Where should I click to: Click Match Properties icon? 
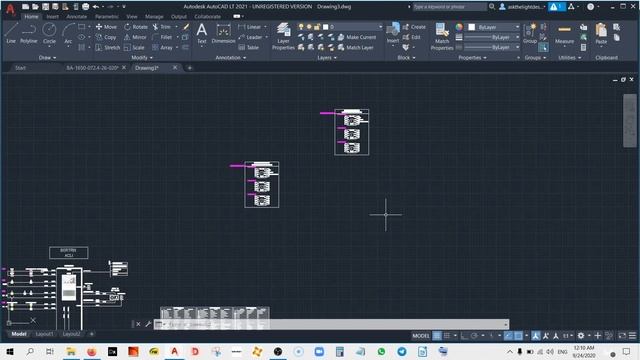click(x=442, y=36)
